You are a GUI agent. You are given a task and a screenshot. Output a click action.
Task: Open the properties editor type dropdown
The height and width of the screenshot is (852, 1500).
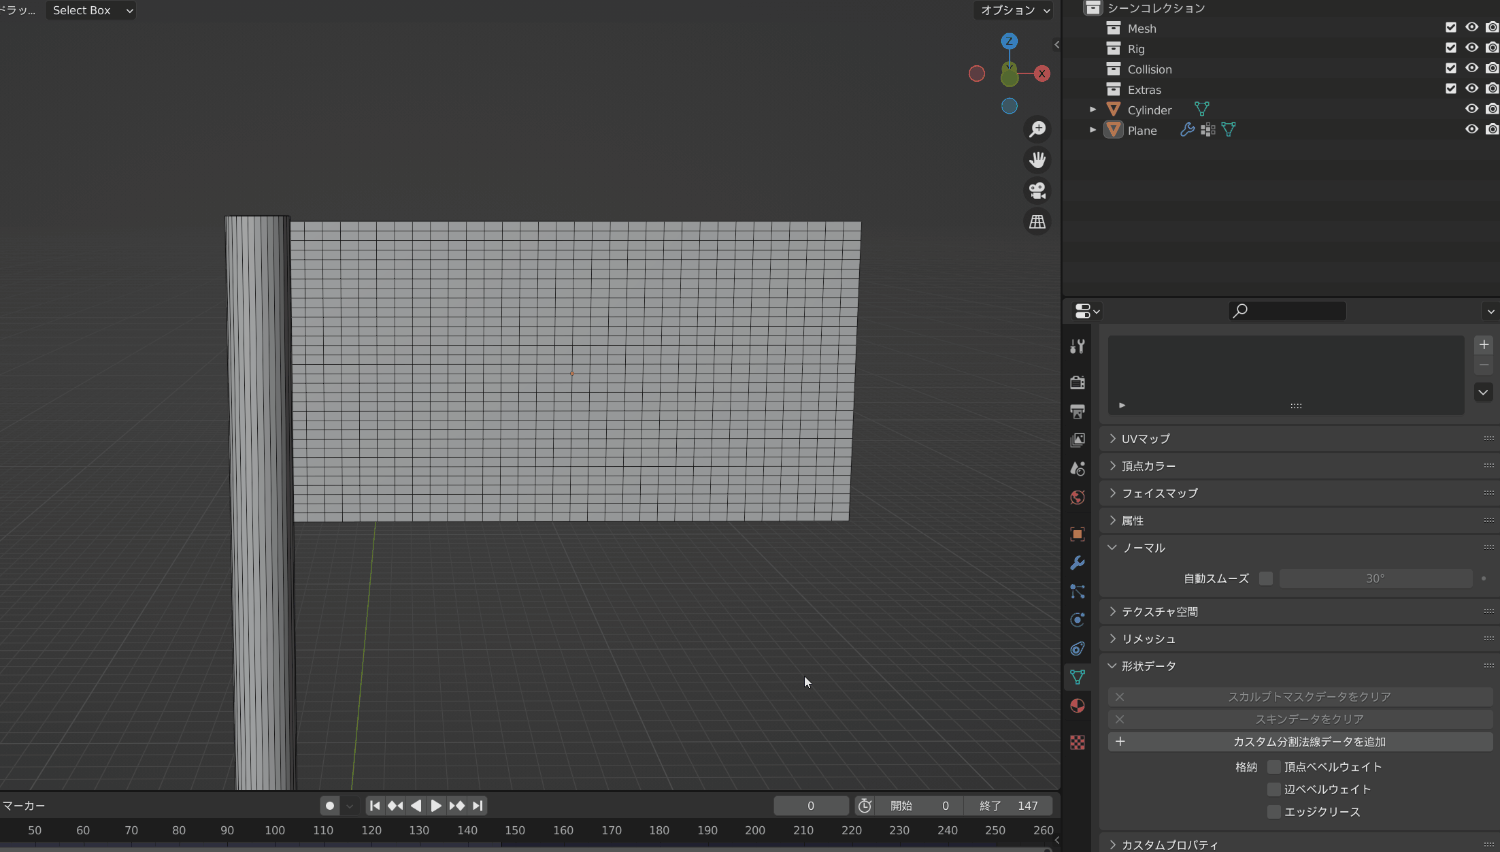[1086, 311]
